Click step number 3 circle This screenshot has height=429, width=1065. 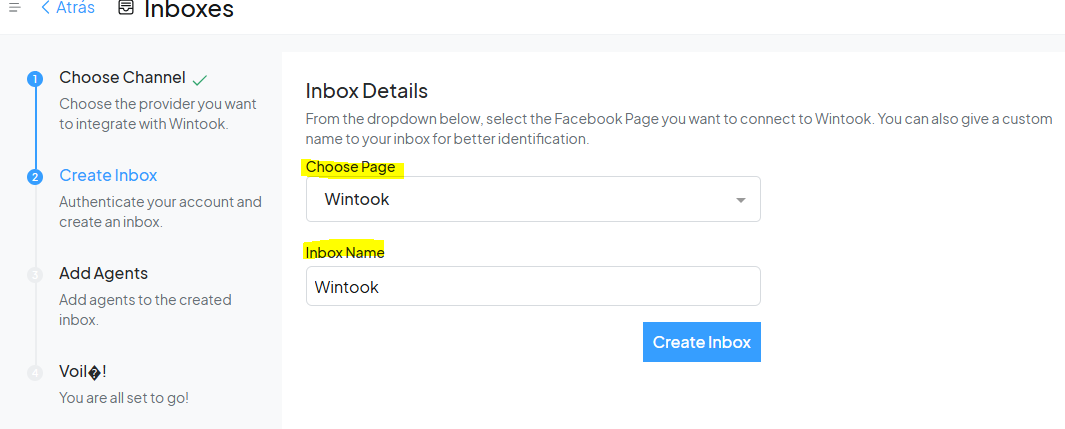coord(35,276)
